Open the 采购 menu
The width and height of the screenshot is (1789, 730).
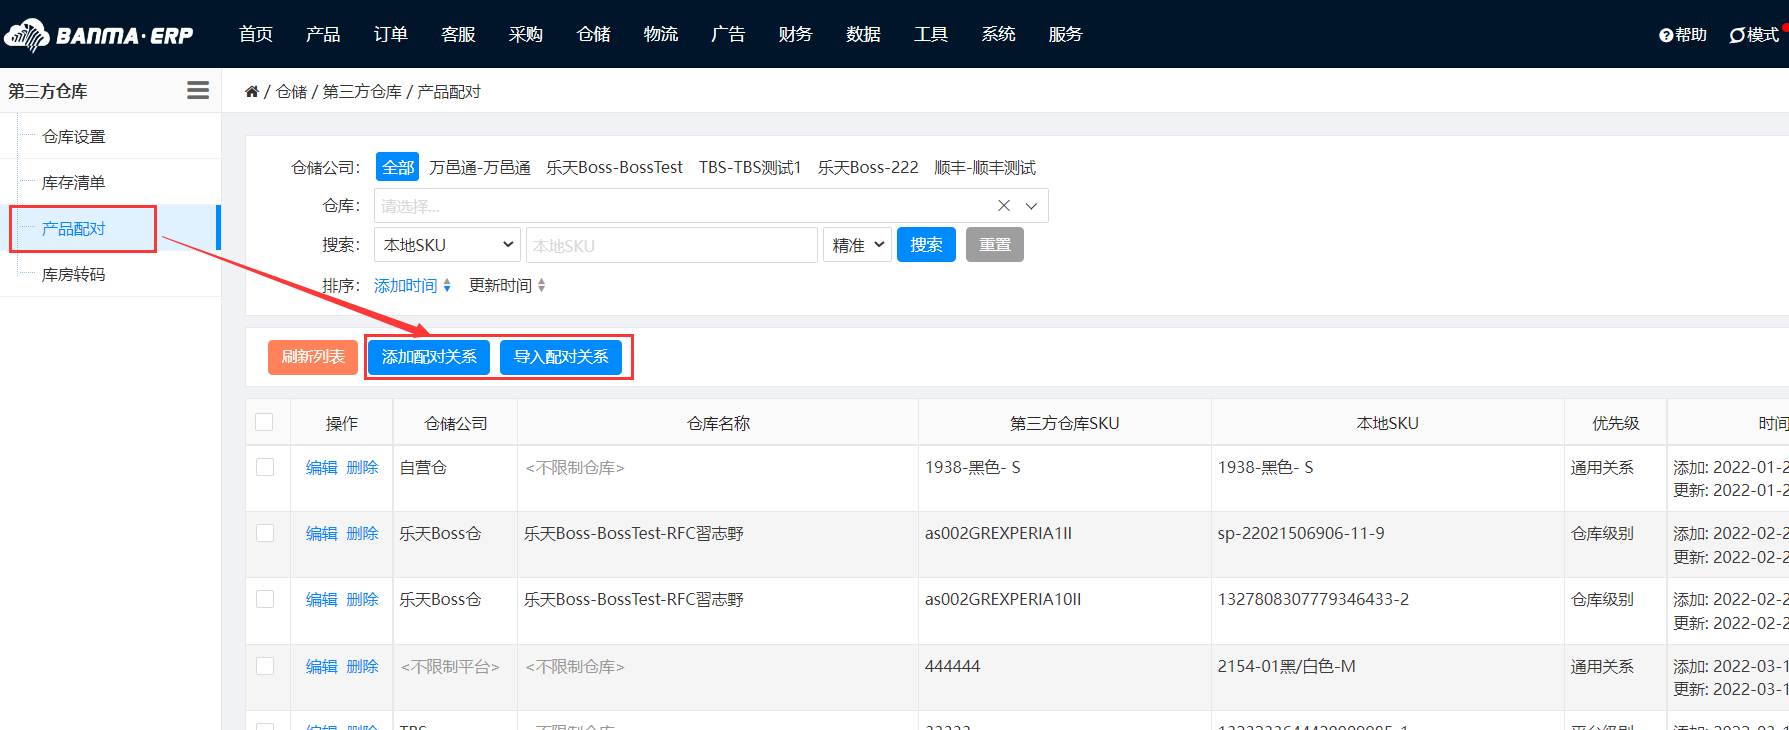pyautogui.click(x=526, y=34)
